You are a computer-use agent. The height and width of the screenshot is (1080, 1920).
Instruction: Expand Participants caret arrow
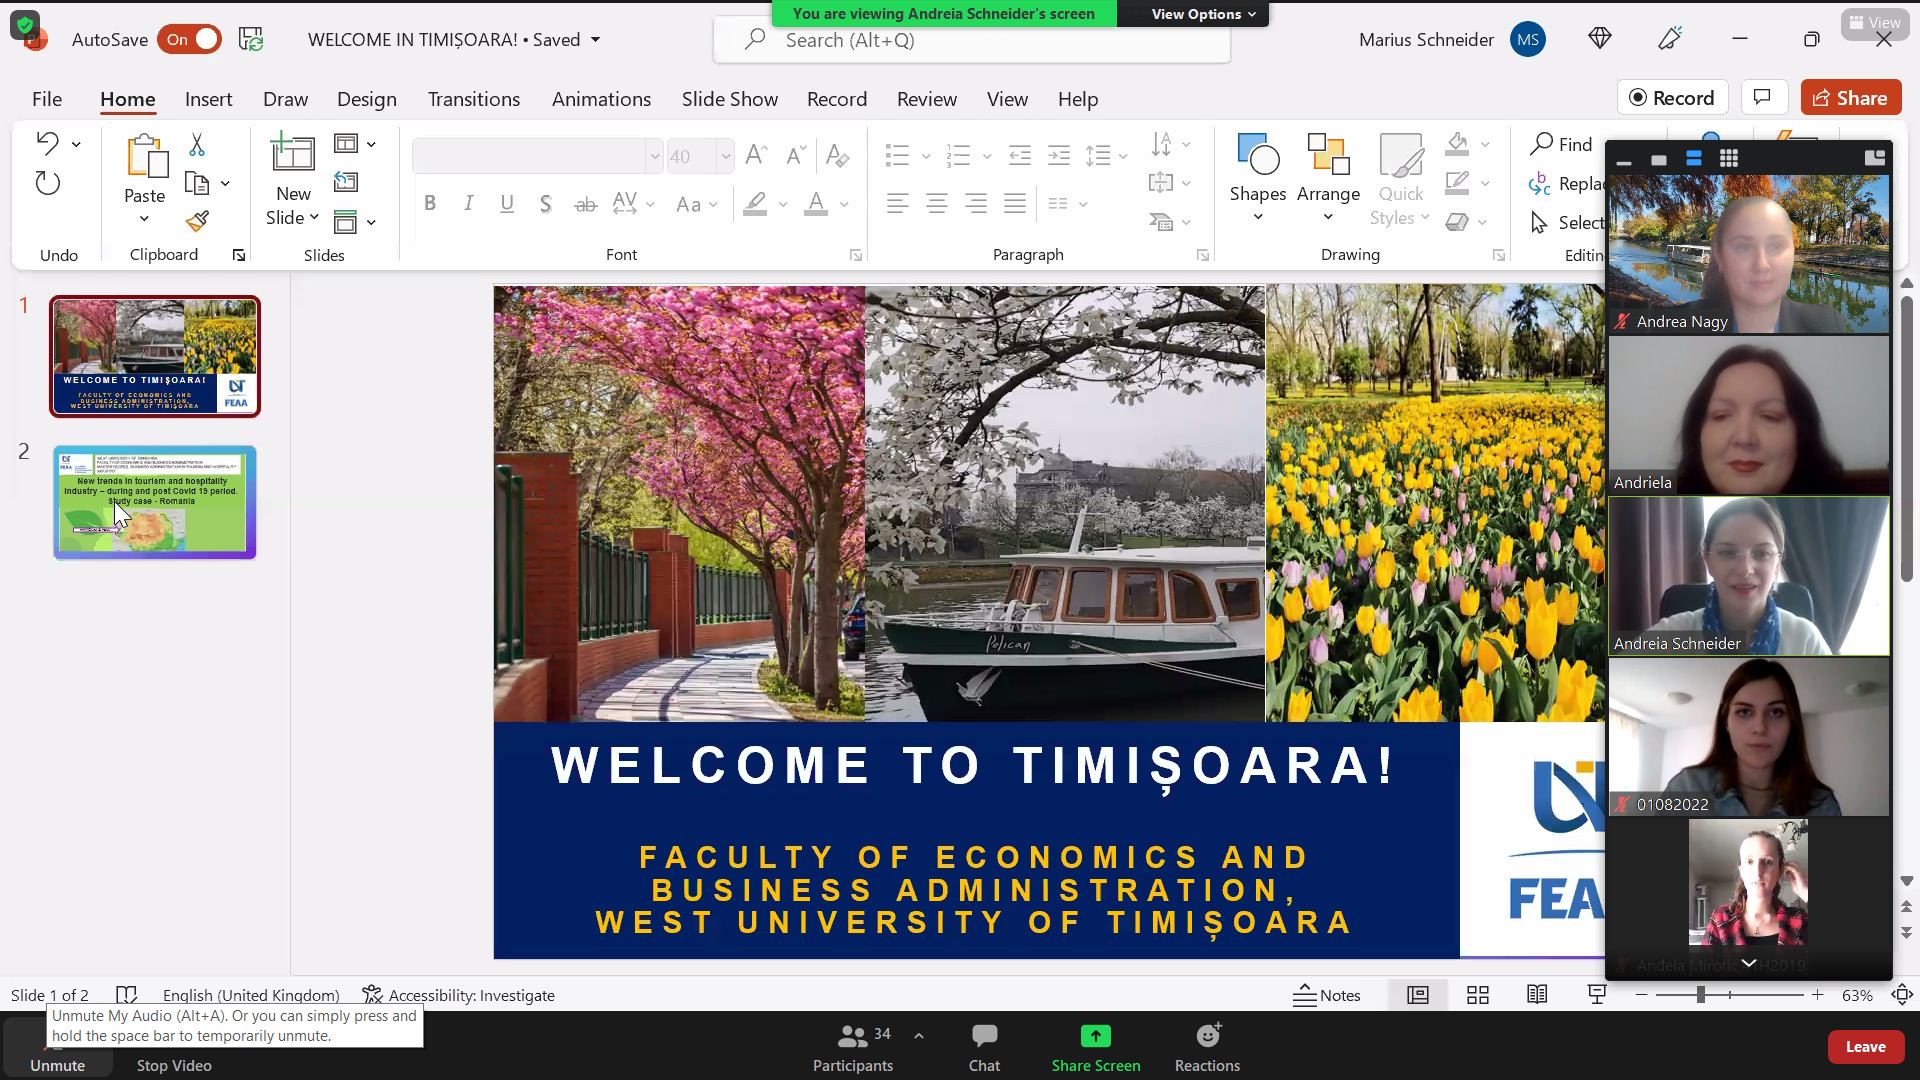pyautogui.click(x=919, y=1036)
